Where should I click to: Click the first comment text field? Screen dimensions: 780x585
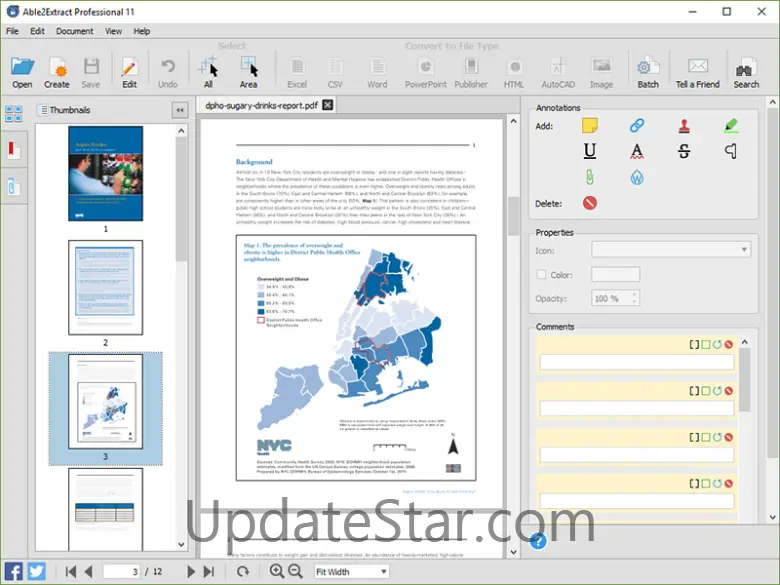click(637, 362)
